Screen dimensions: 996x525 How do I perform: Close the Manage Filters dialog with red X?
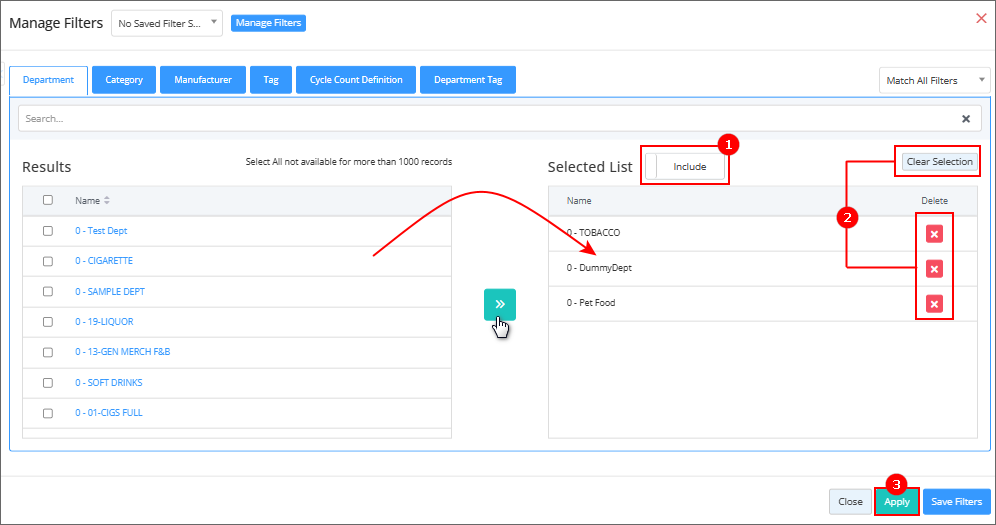coord(980,18)
